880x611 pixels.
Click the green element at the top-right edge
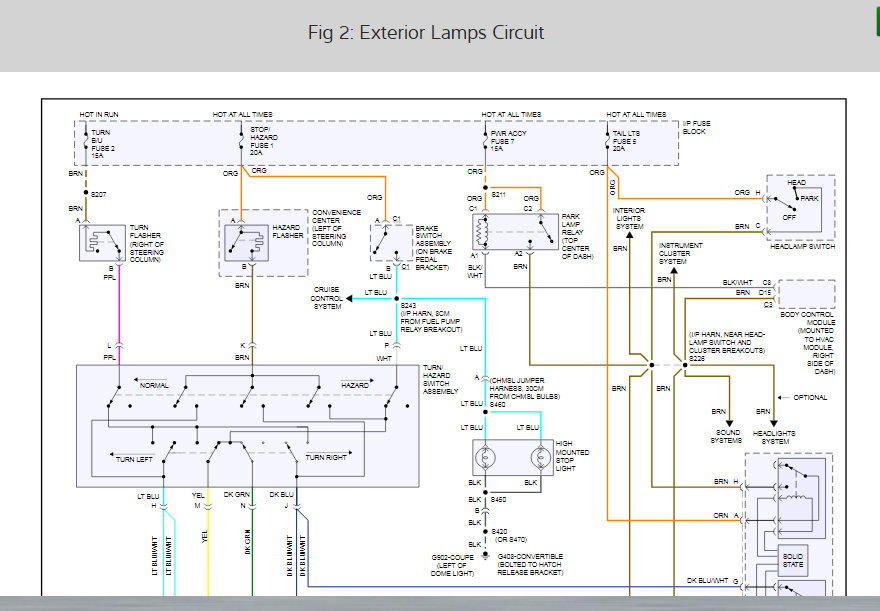coord(877,22)
